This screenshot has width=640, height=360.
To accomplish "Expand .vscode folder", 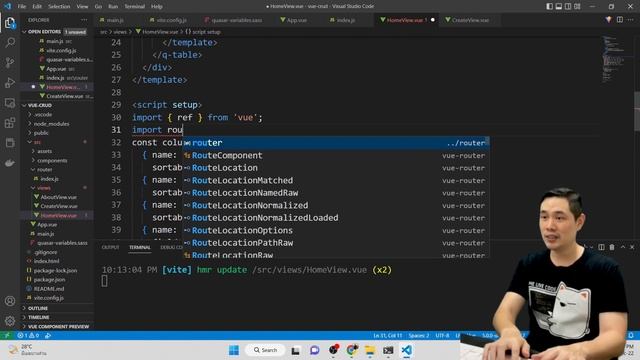I will (43, 114).
